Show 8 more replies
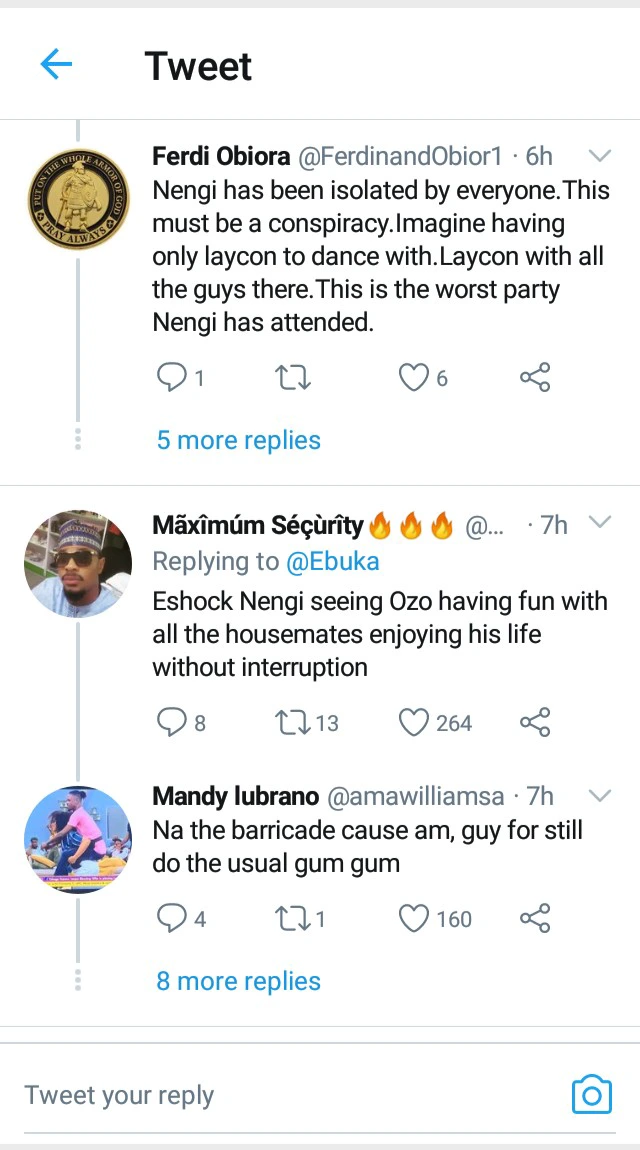This screenshot has height=1150, width=640. 238,981
